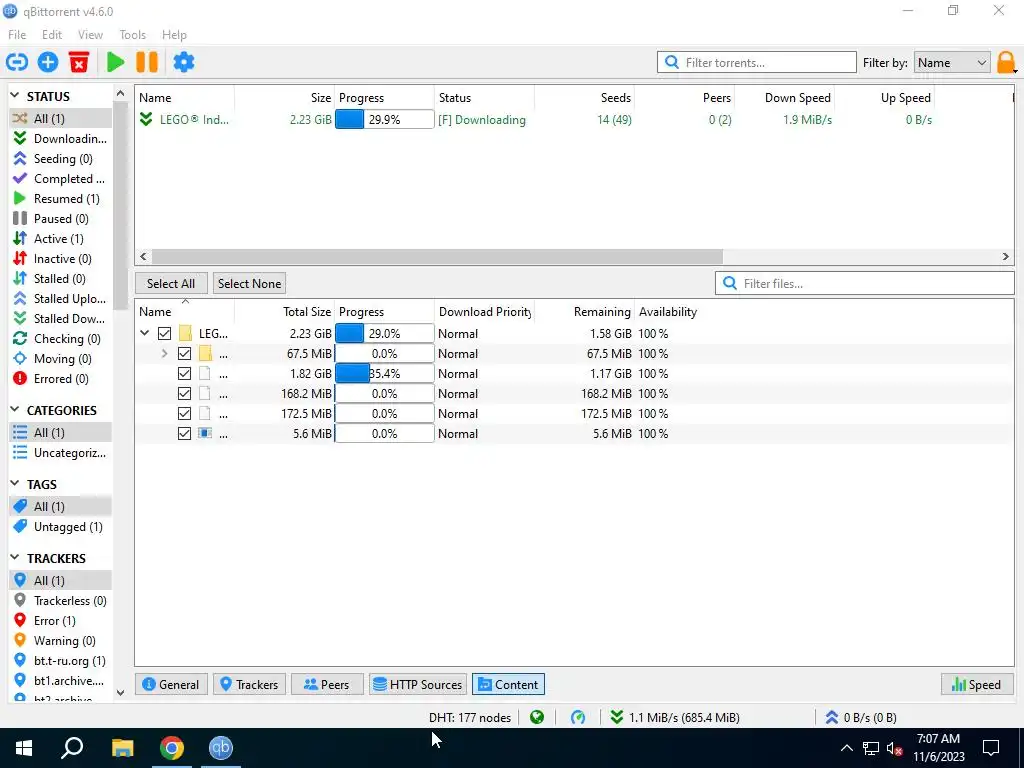
Task: Click the Select None button
Action: click(x=249, y=283)
